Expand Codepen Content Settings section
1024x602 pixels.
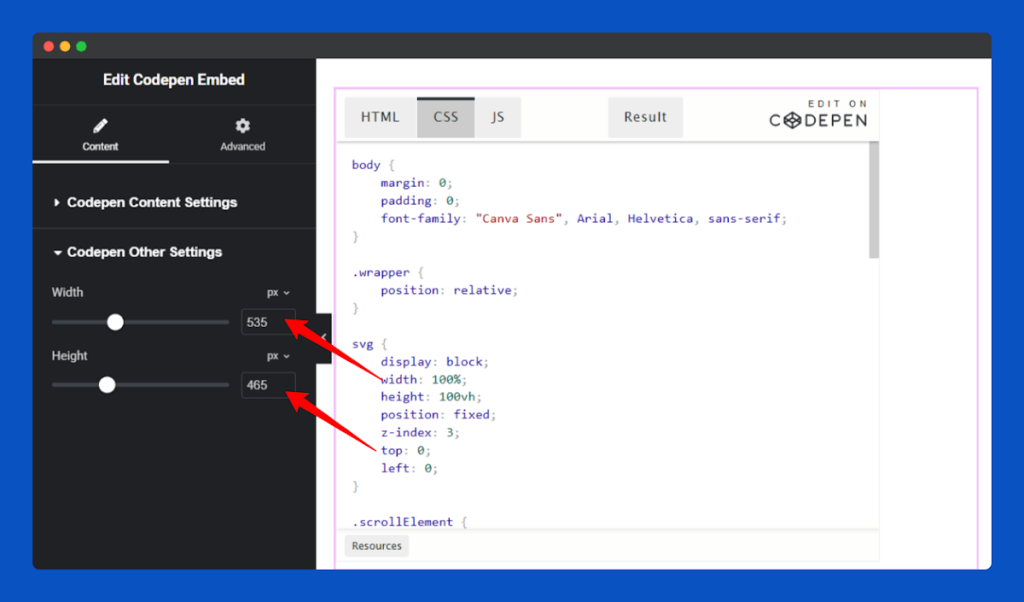(152, 202)
